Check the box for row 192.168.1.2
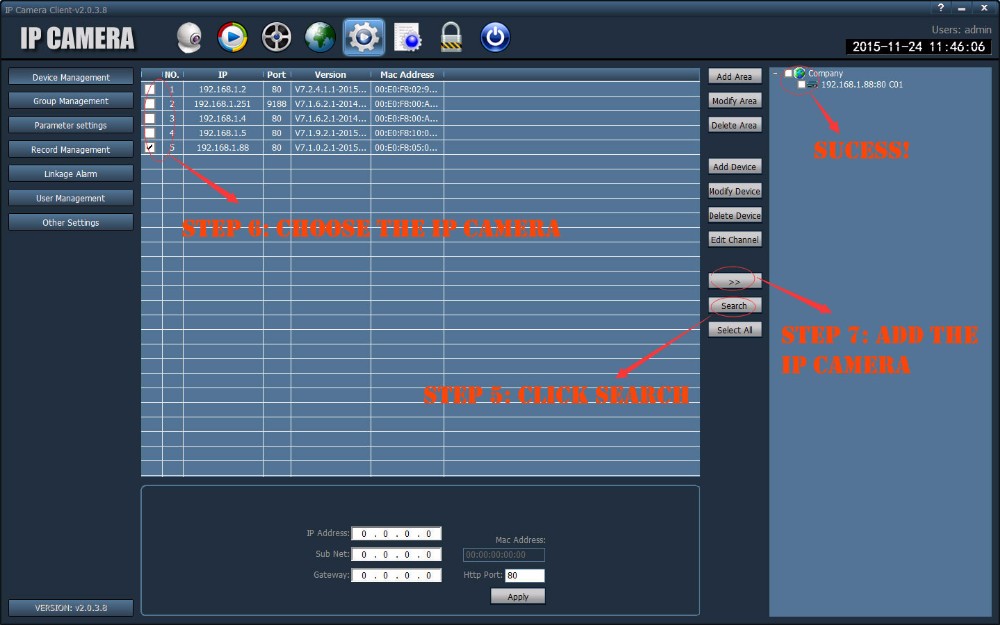This screenshot has height=625, width=1000. (x=150, y=89)
